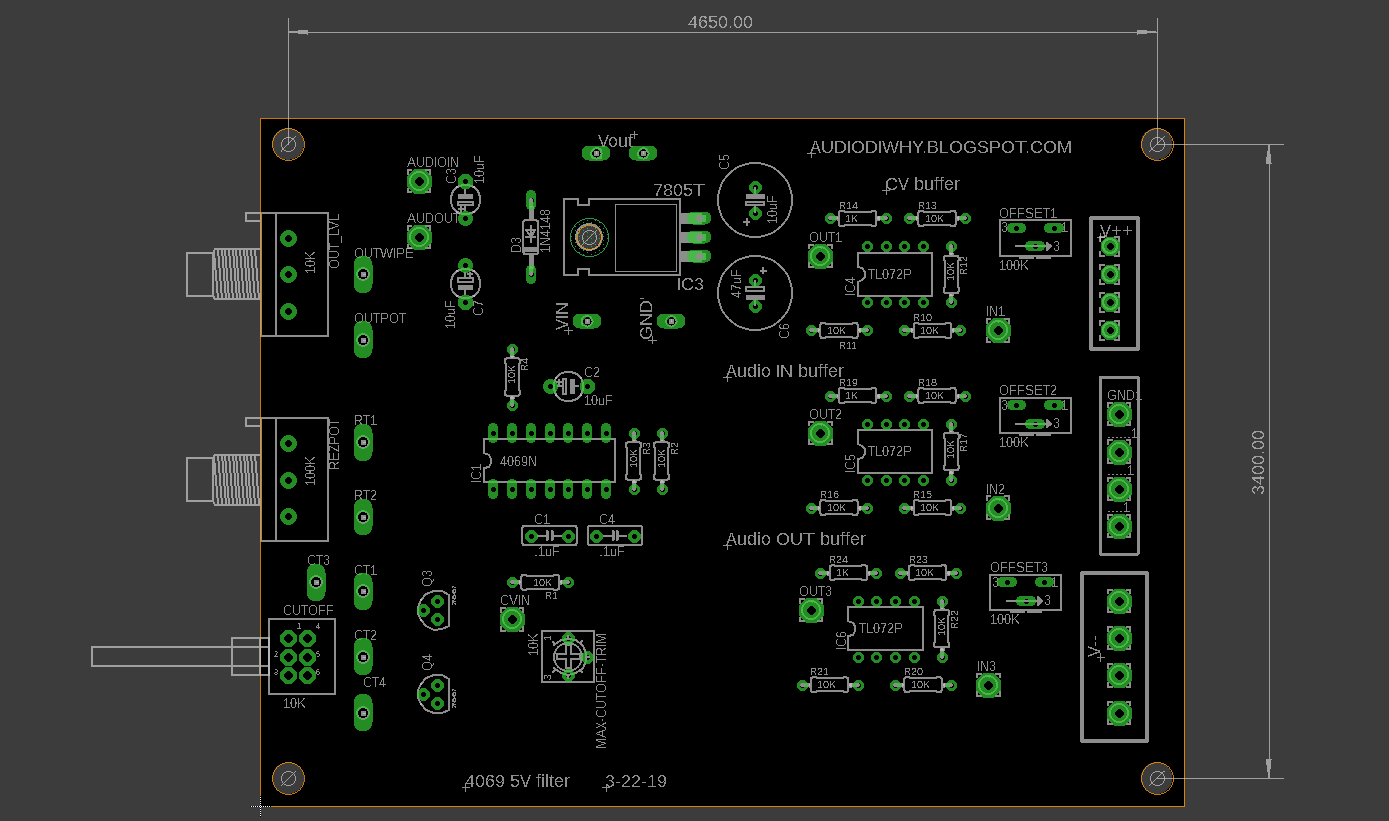Click the OUT1 pad near IC4
Viewport: 1389px width, 821px height.
click(x=821, y=257)
